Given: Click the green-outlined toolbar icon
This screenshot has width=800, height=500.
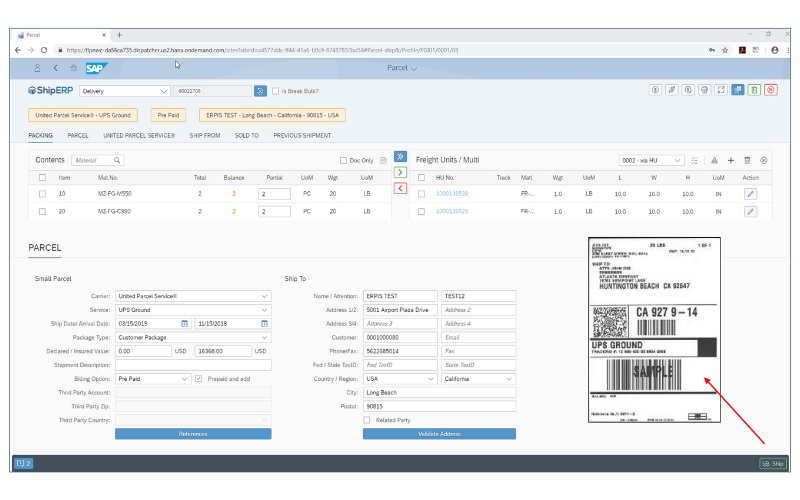Looking at the screenshot, I should click(754, 90).
